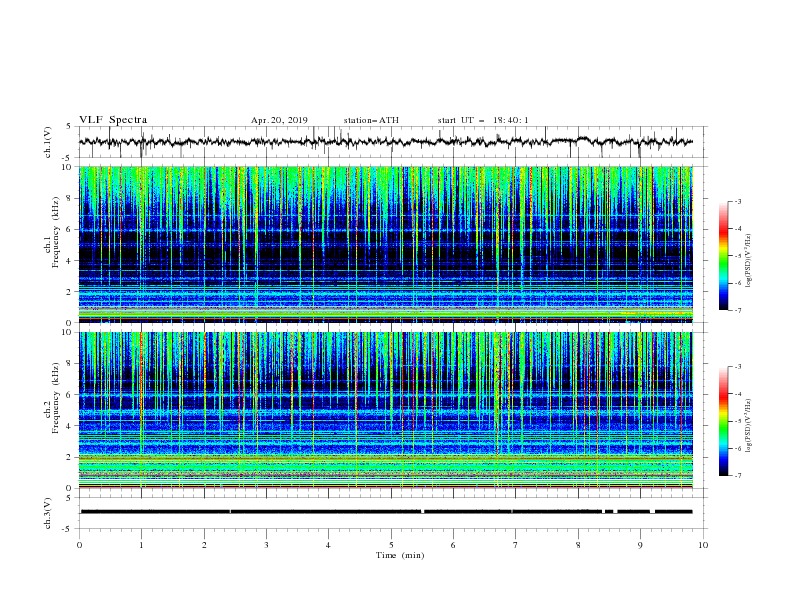Click time axis tick label '2'
The width and height of the screenshot is (792, 612).
[204, 545]
